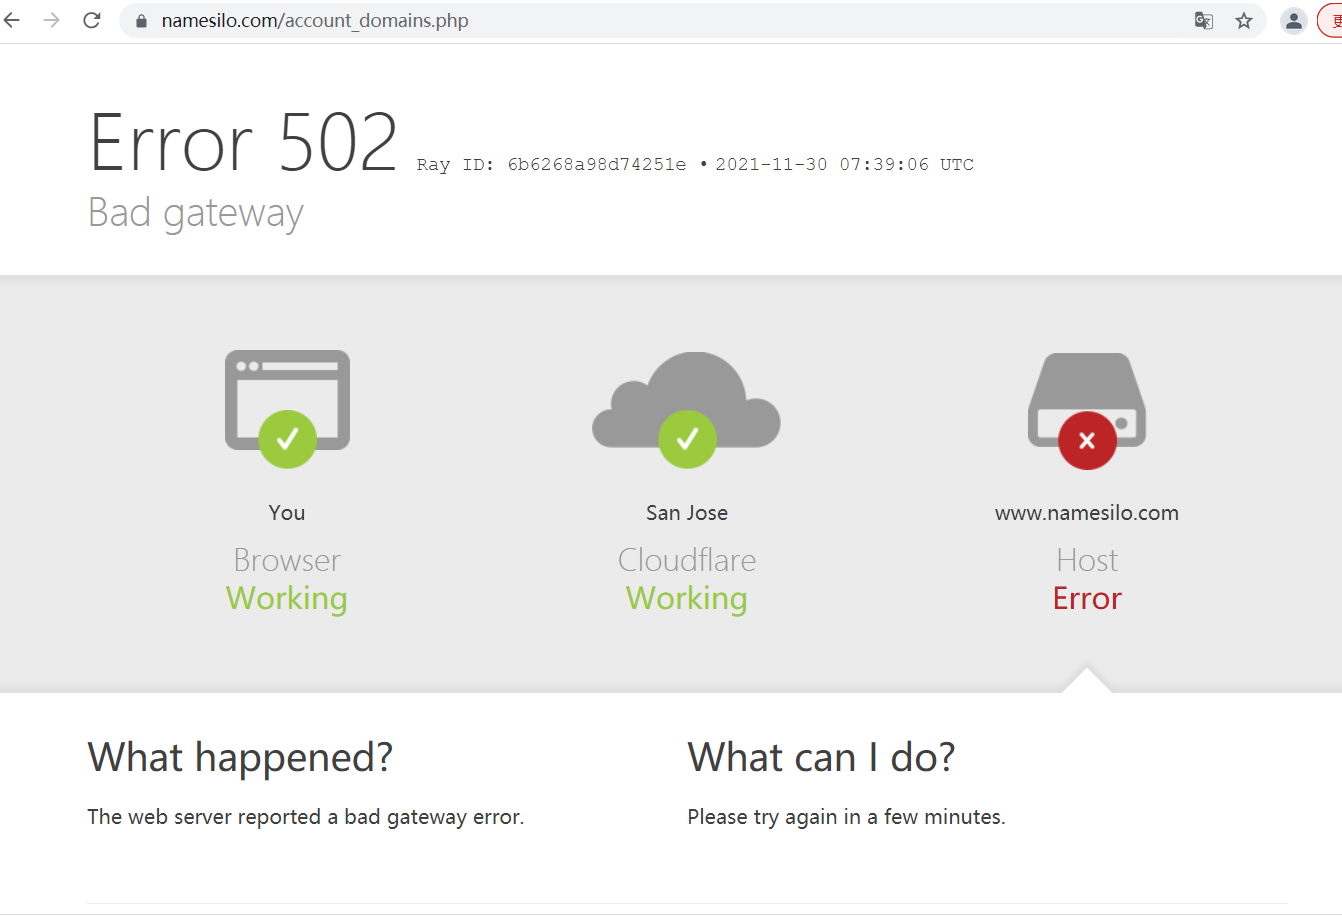
Task: Click the Cloudflare link under San Jose
Action: point(687,560)
